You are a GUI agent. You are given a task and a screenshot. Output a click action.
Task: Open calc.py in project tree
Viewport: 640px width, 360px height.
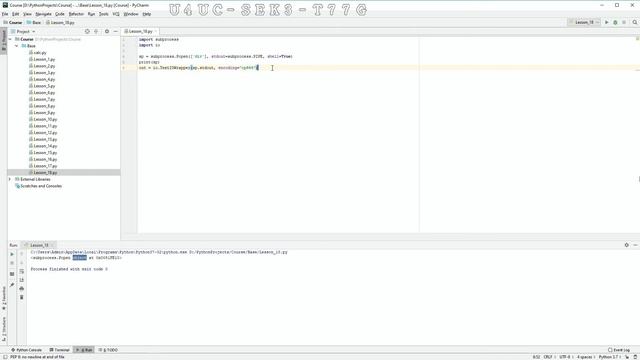pos(38,53)
